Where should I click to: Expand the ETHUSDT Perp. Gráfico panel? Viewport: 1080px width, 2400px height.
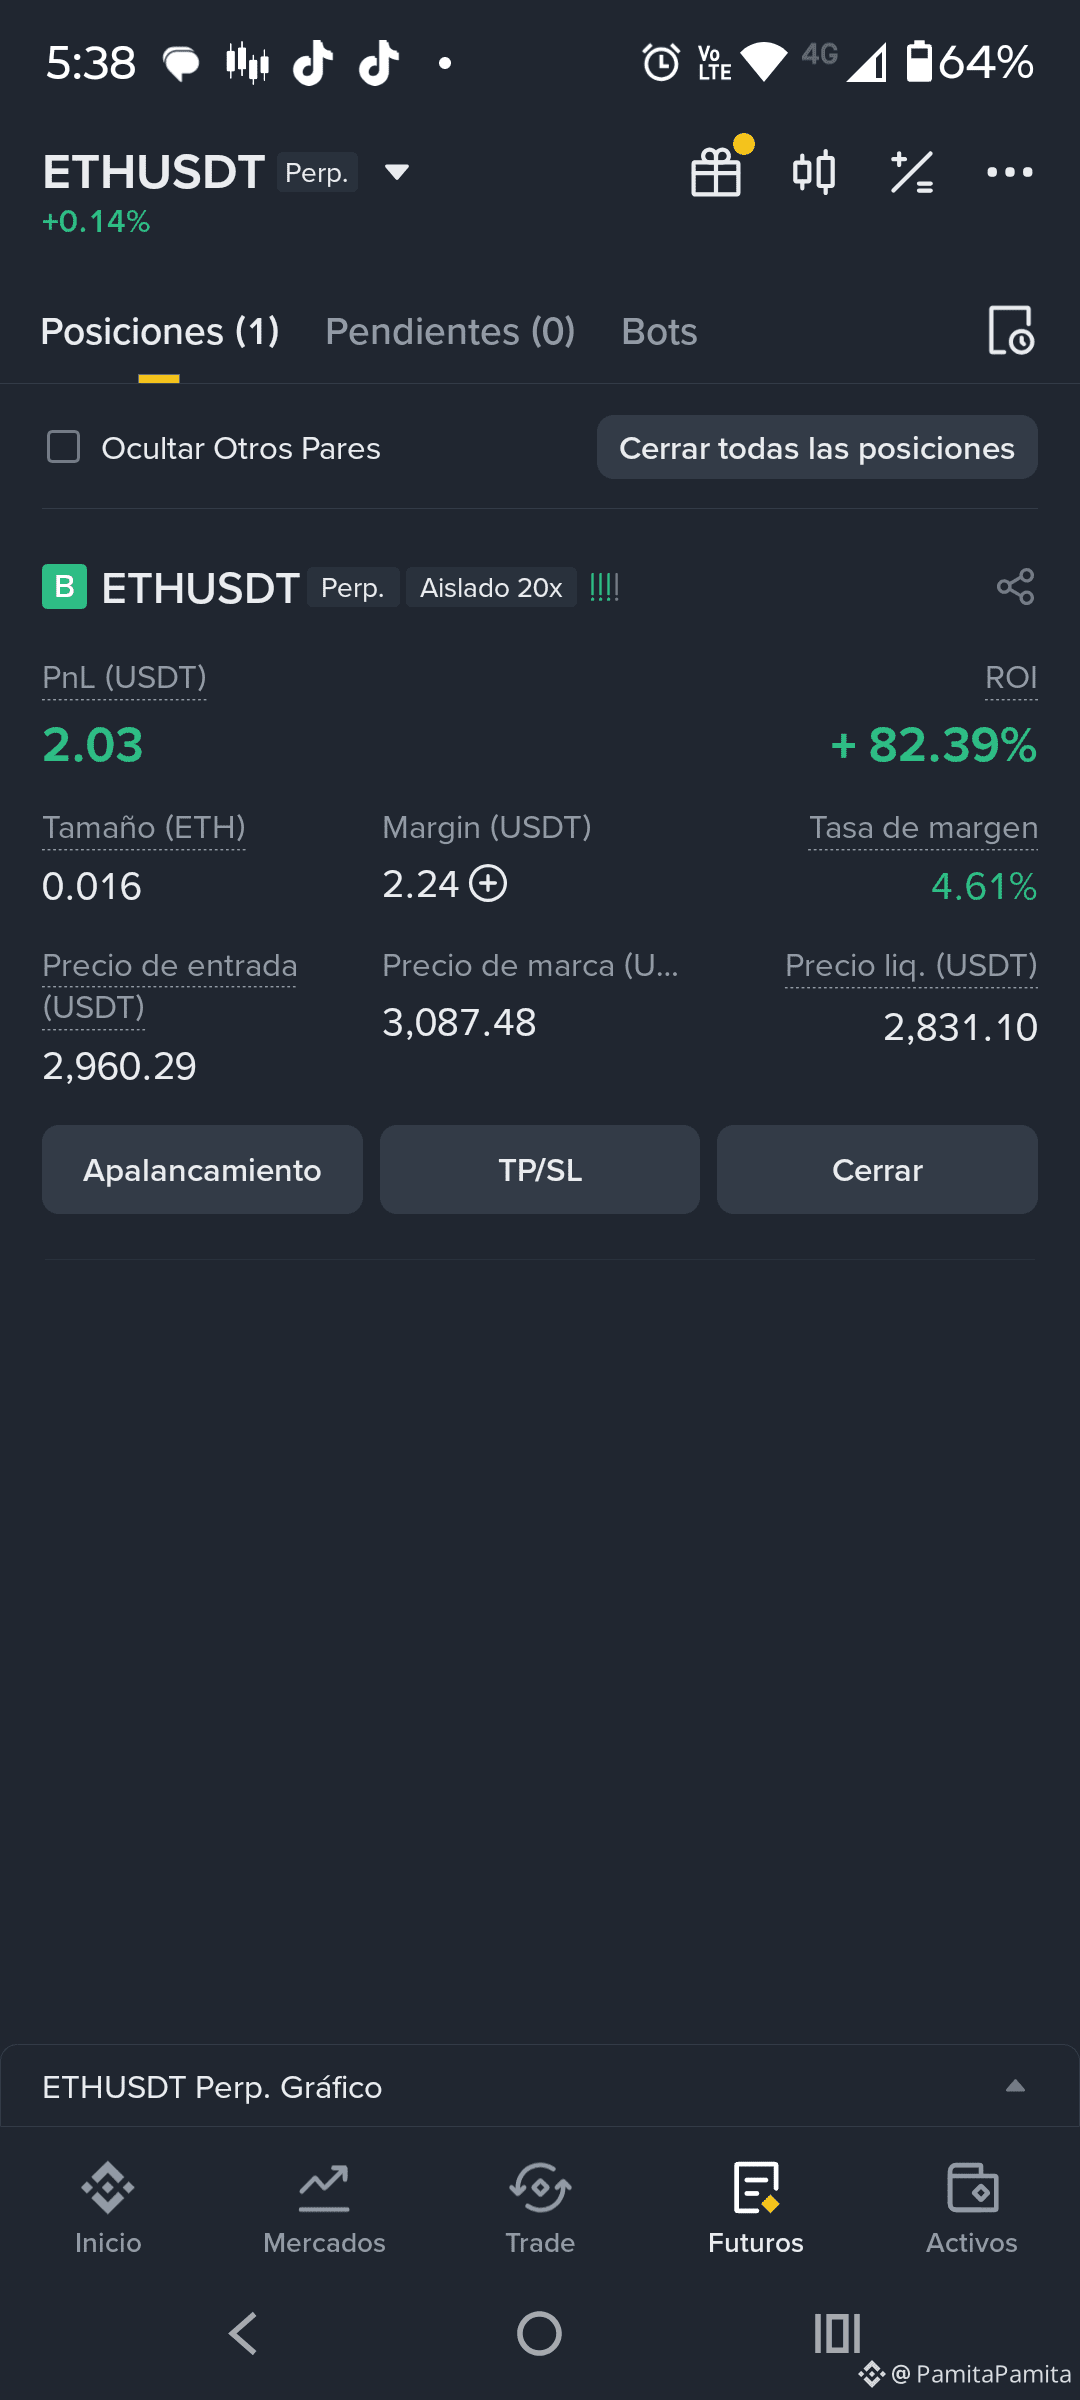[x=540, y=2086]
